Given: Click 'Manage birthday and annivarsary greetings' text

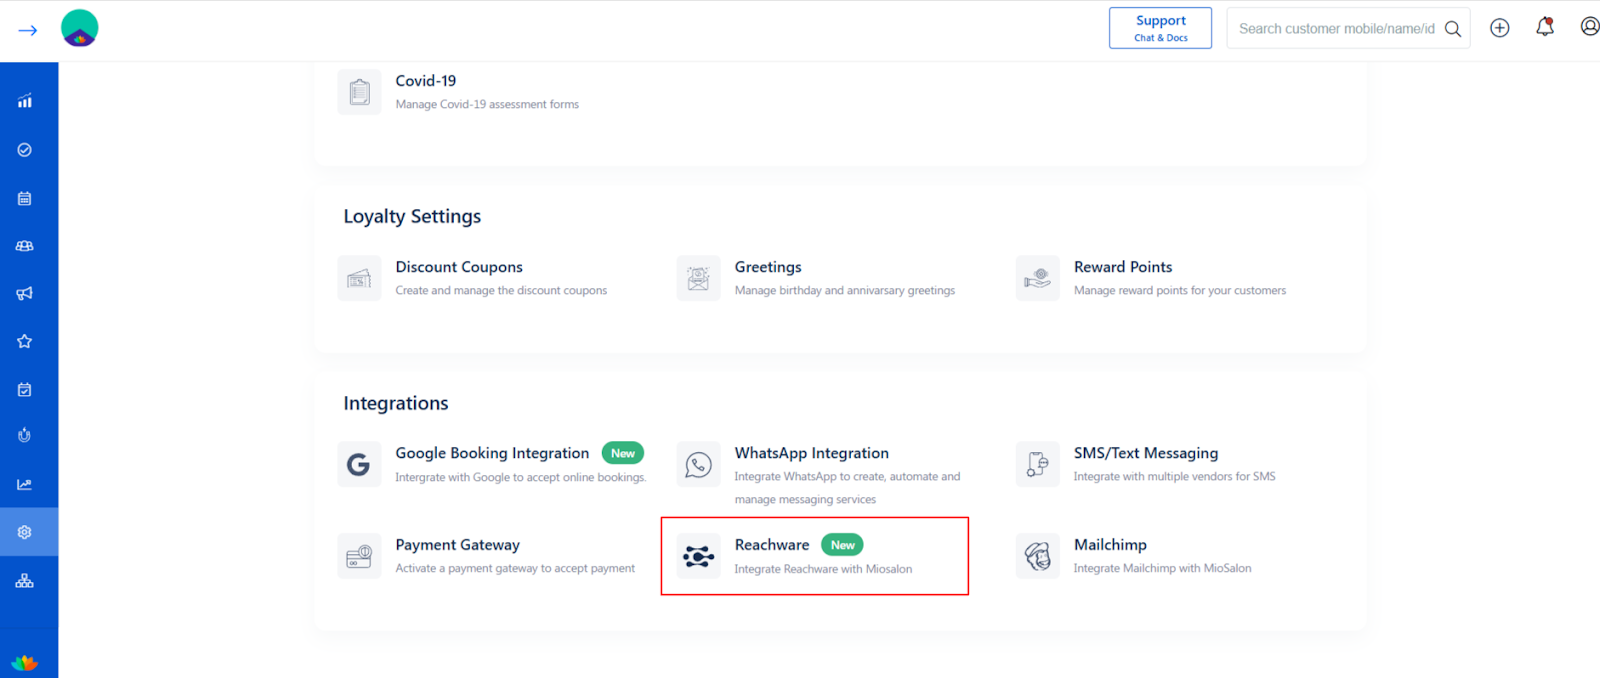Looking at the screenshot, I should [x=845, y=290].
